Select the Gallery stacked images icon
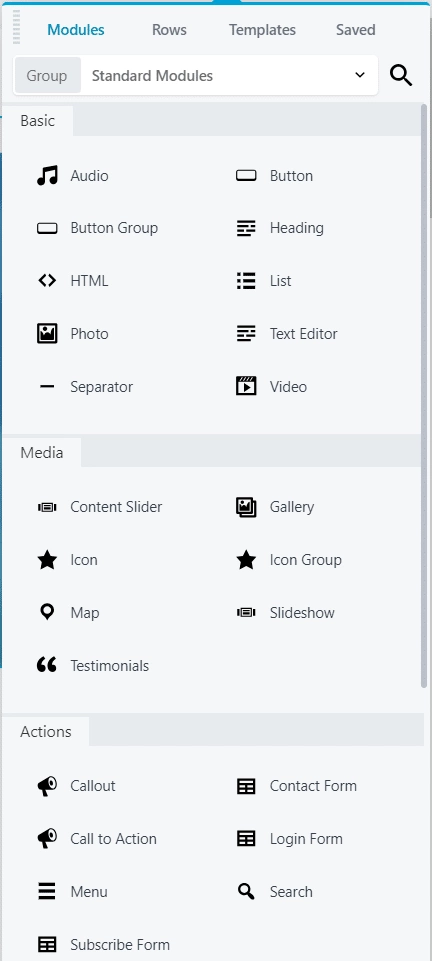 click(246, 507)
